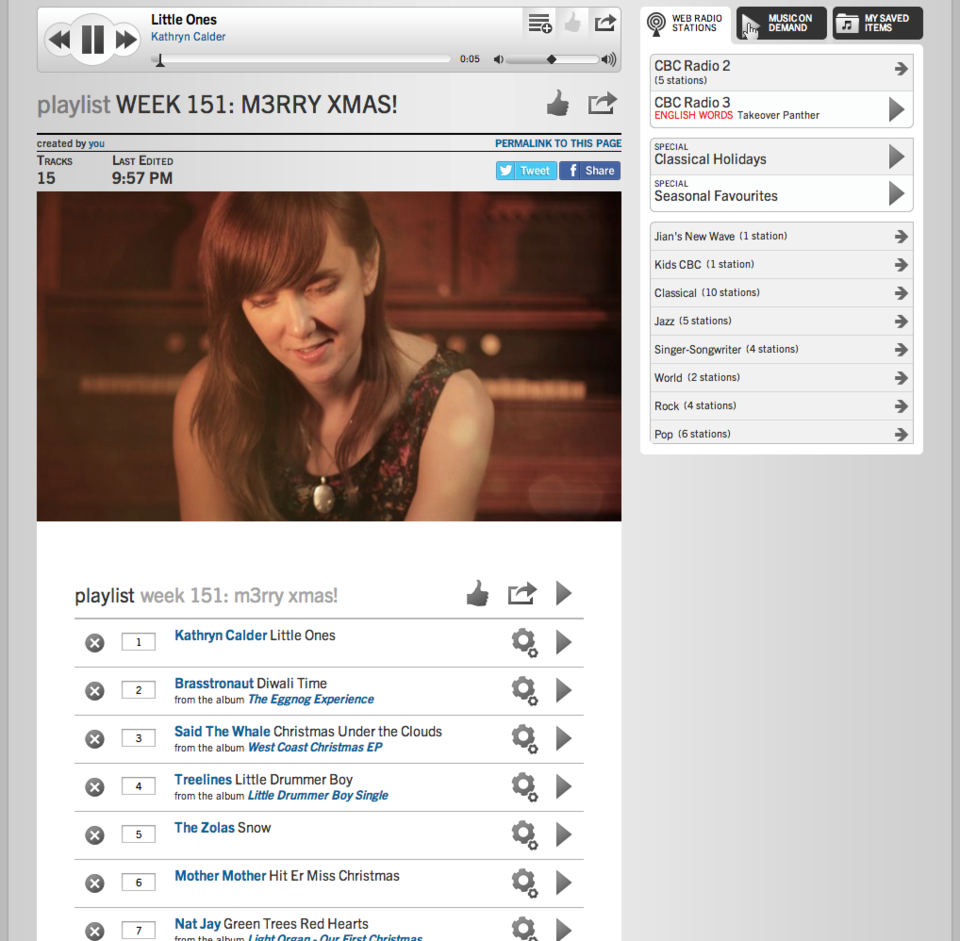960x941 pixels.
Task: Share the WEEK 151 playlist from header
Action: tap(602, 103)
